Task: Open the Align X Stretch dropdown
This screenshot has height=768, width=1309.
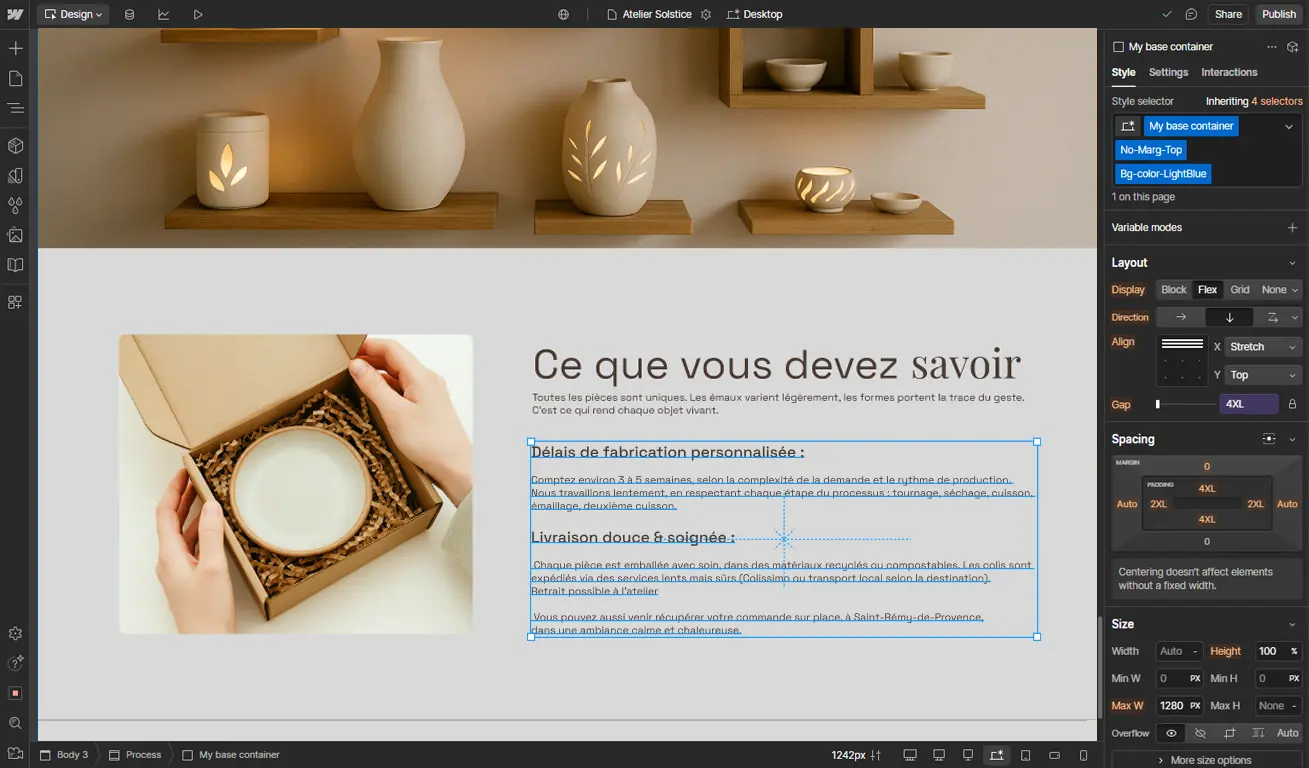Action: point(1263,347)
